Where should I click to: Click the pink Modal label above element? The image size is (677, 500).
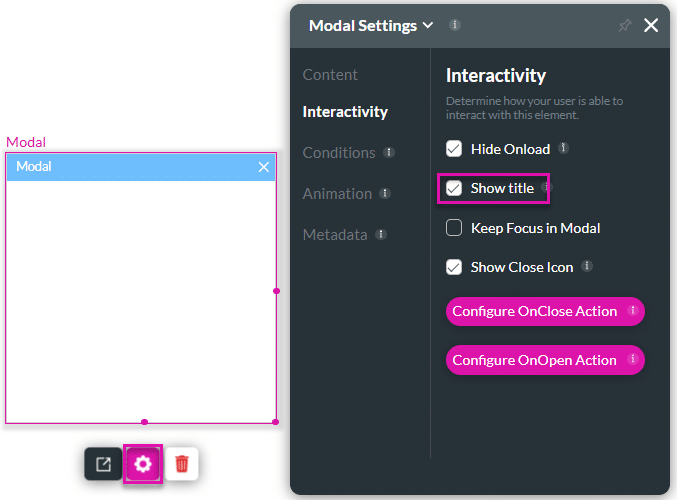(x=26, y=142)
